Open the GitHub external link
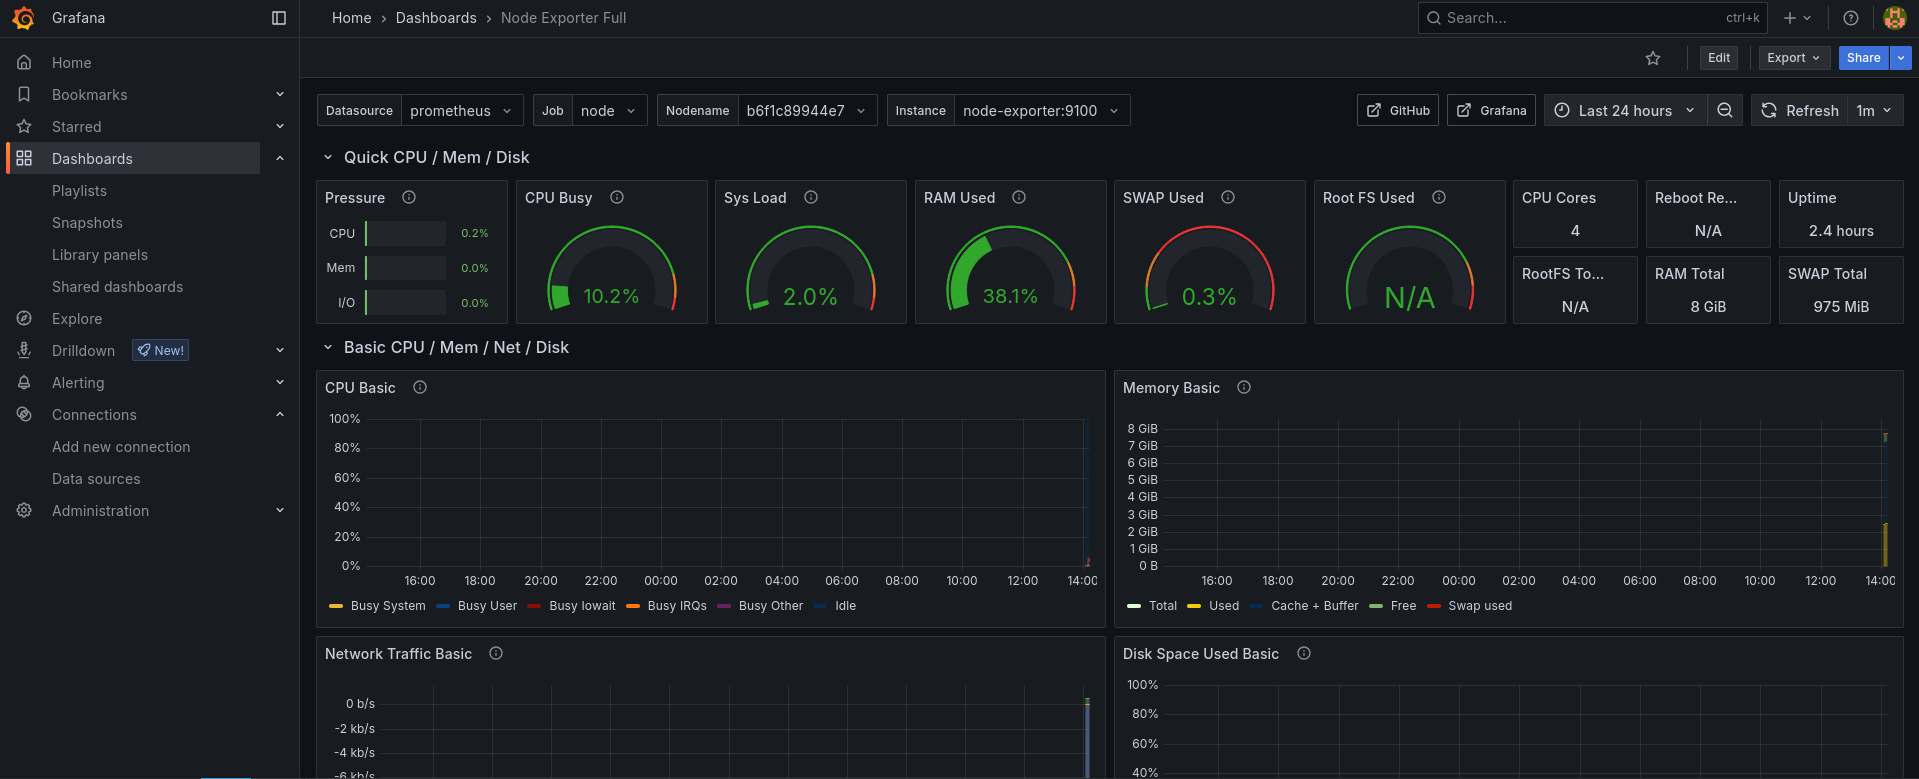The width and height of the screenshot is (1919, 779). pyautogui.click(x=1398, y=110)
